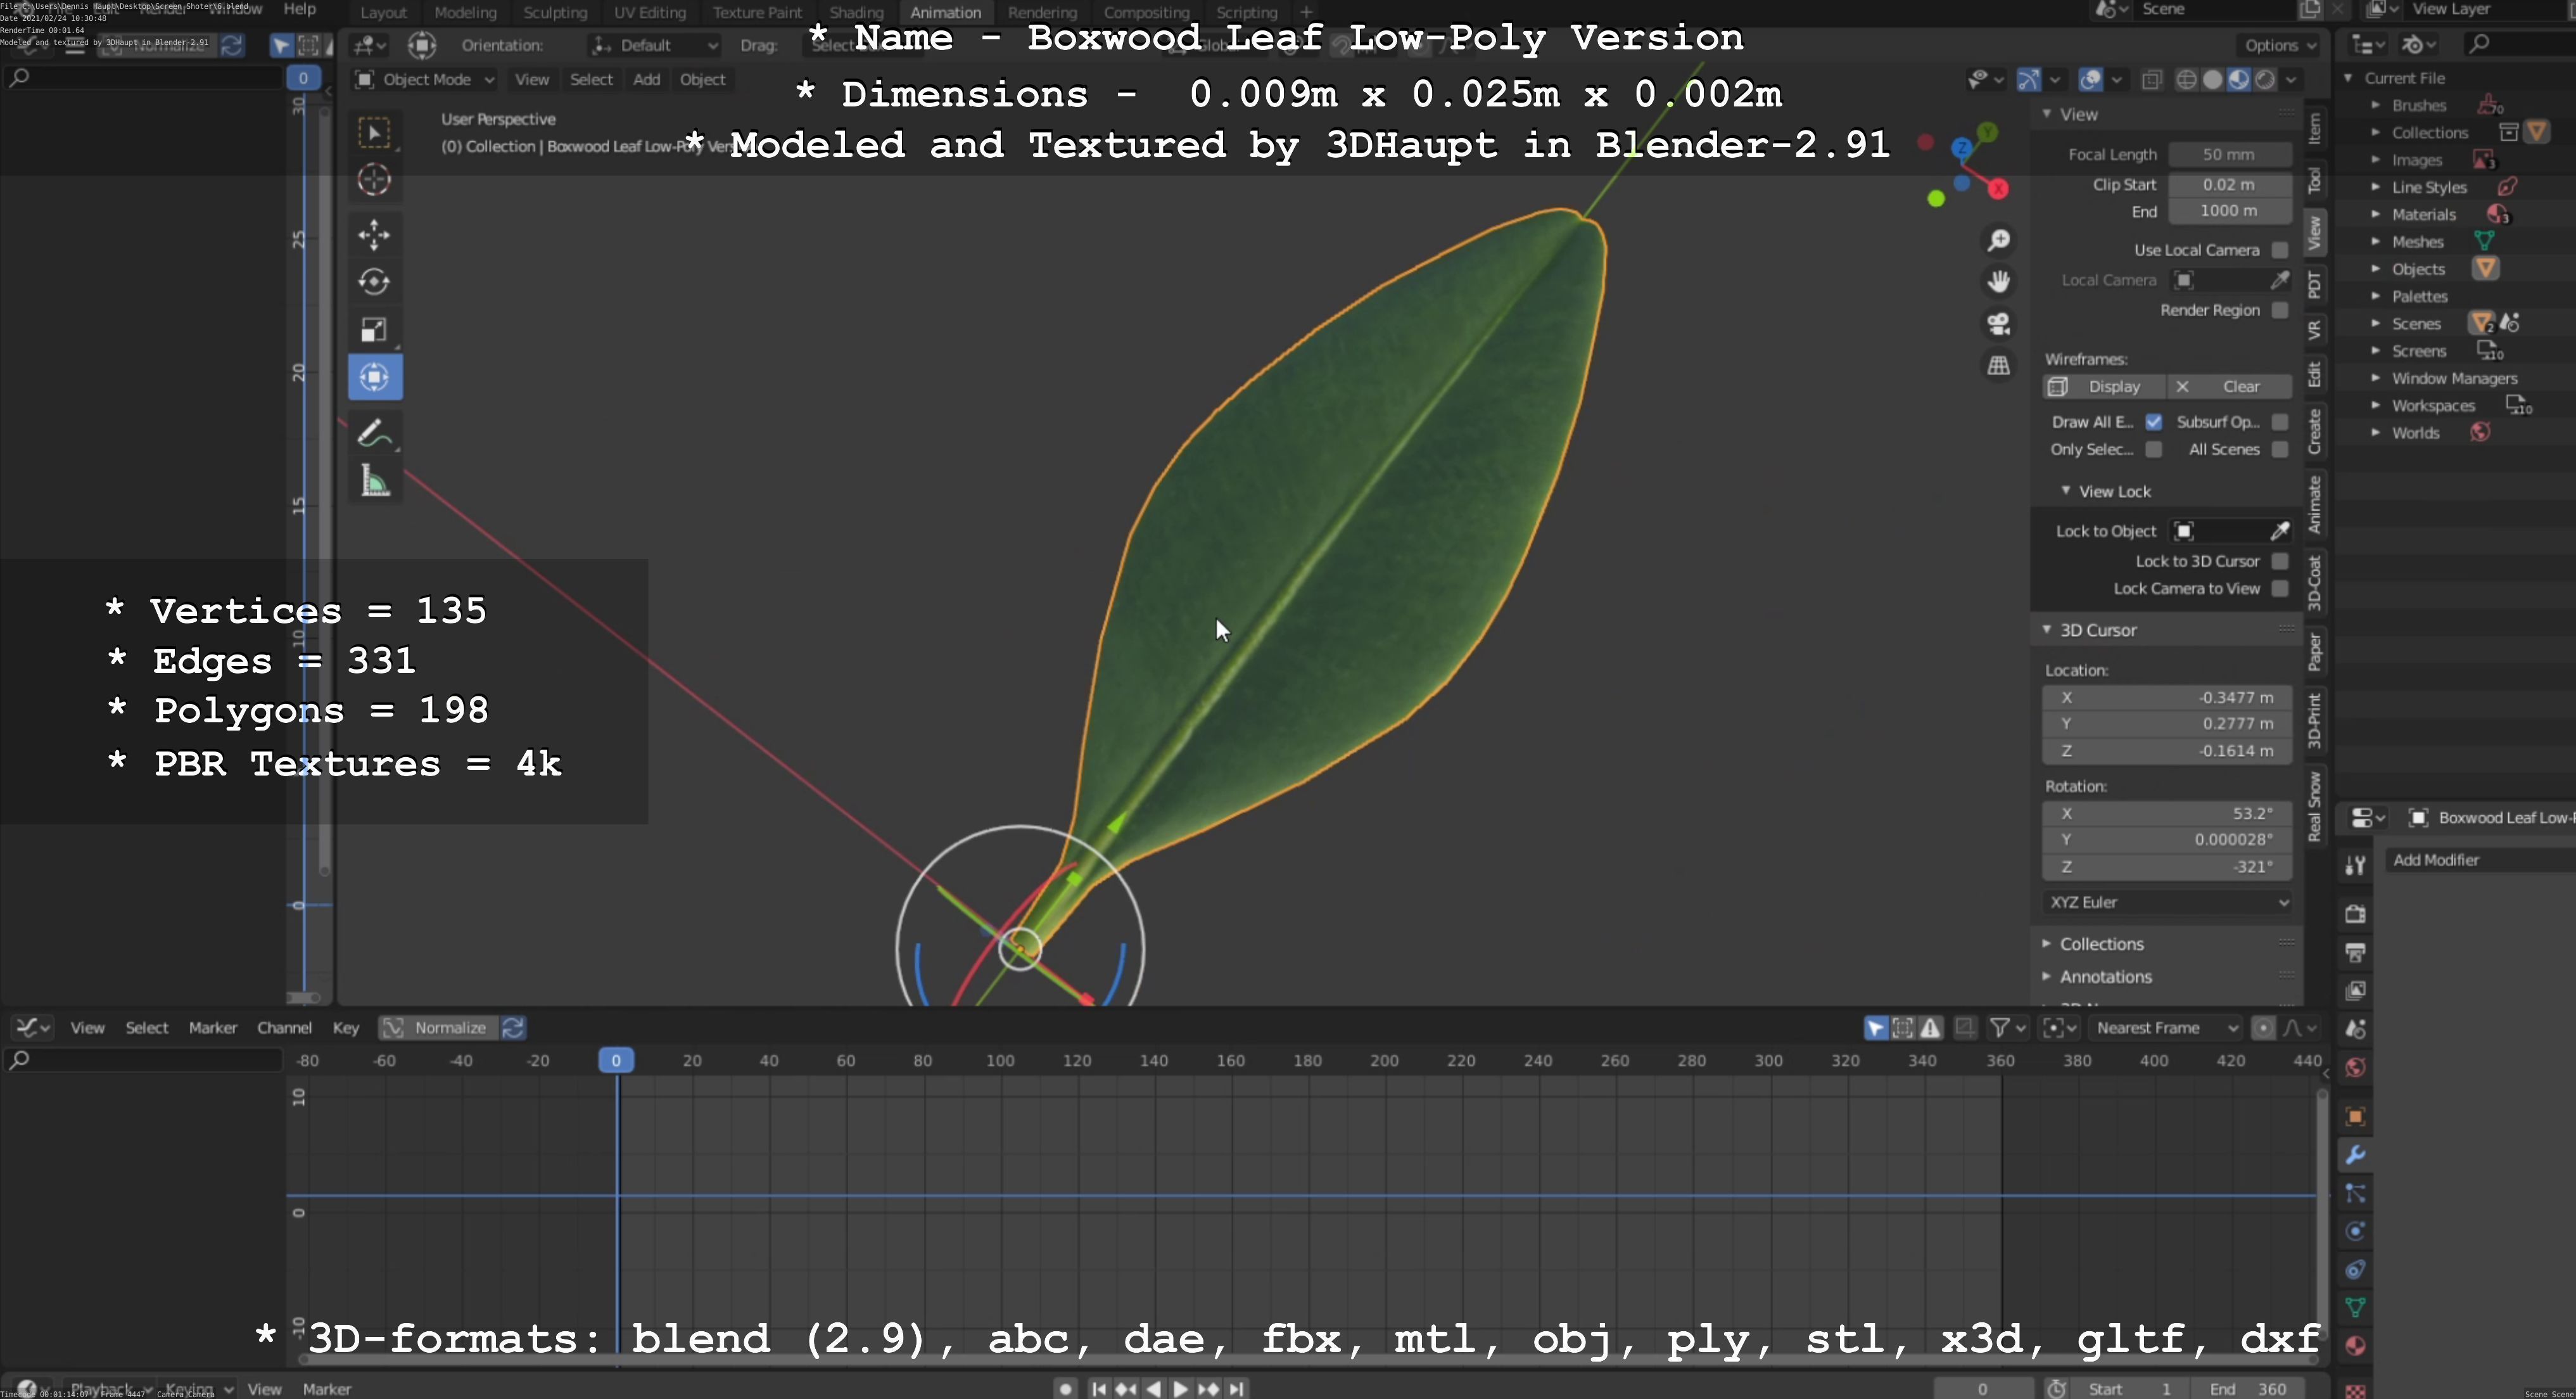Viewport: 2576px width, 1399px height.
Task: Expand Worlds in outliner tree
Action: click(2376, 433)
